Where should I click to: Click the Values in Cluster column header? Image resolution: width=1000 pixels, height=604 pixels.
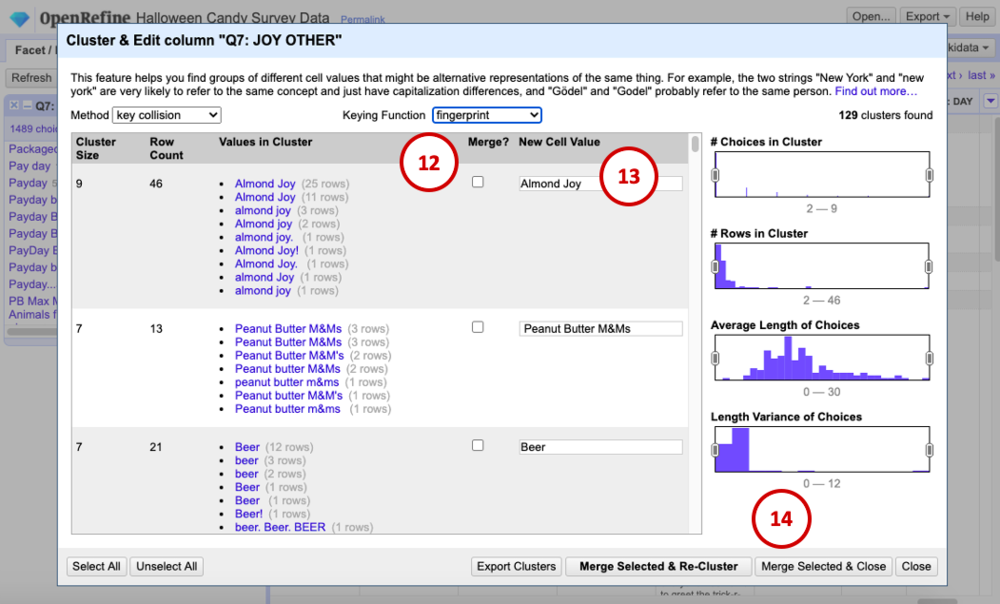click(x=265, y=142)
